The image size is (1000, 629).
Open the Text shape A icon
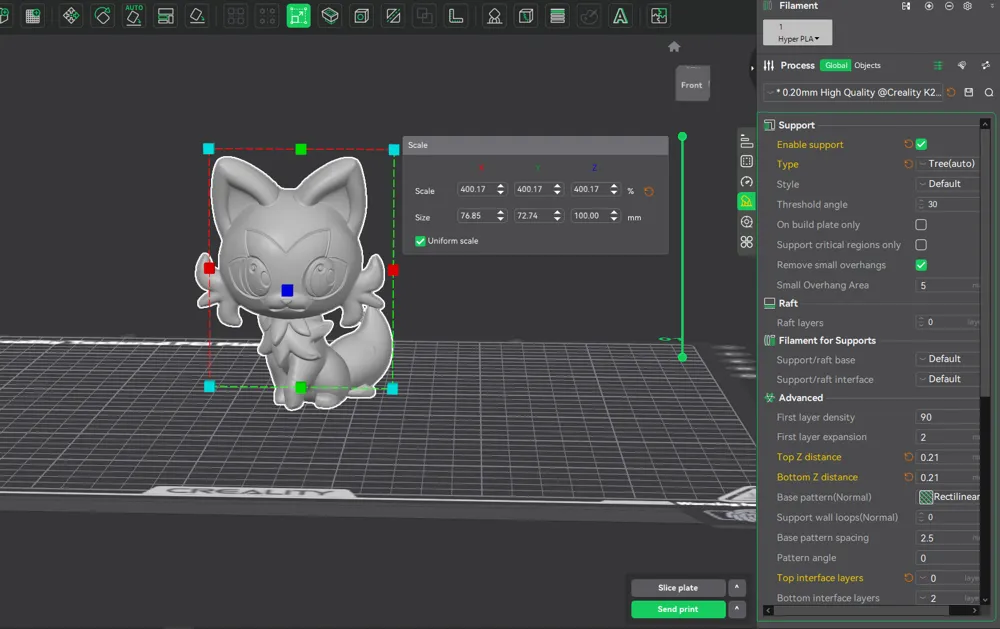tap(620, 16)
